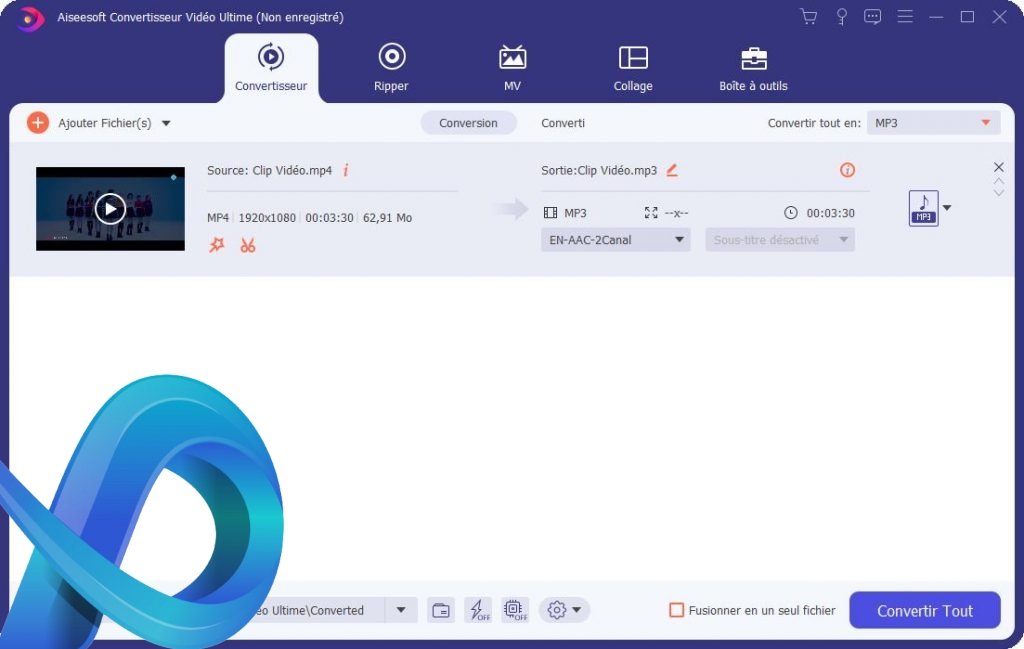Click the 62,91 Mo file size
This screenshot has width=1024, height=649.
click(387, 217)
